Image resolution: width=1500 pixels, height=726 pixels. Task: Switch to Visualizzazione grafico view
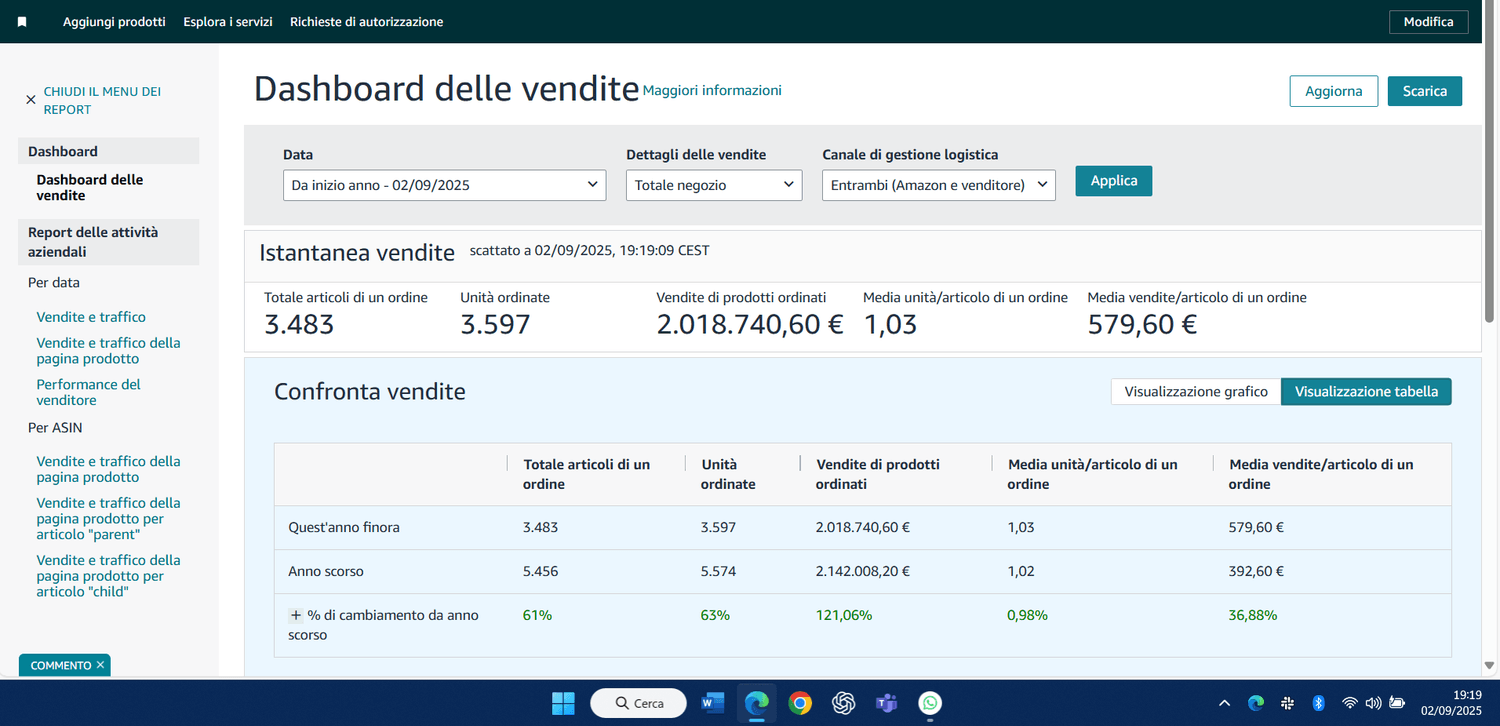tap(1195, 392)
